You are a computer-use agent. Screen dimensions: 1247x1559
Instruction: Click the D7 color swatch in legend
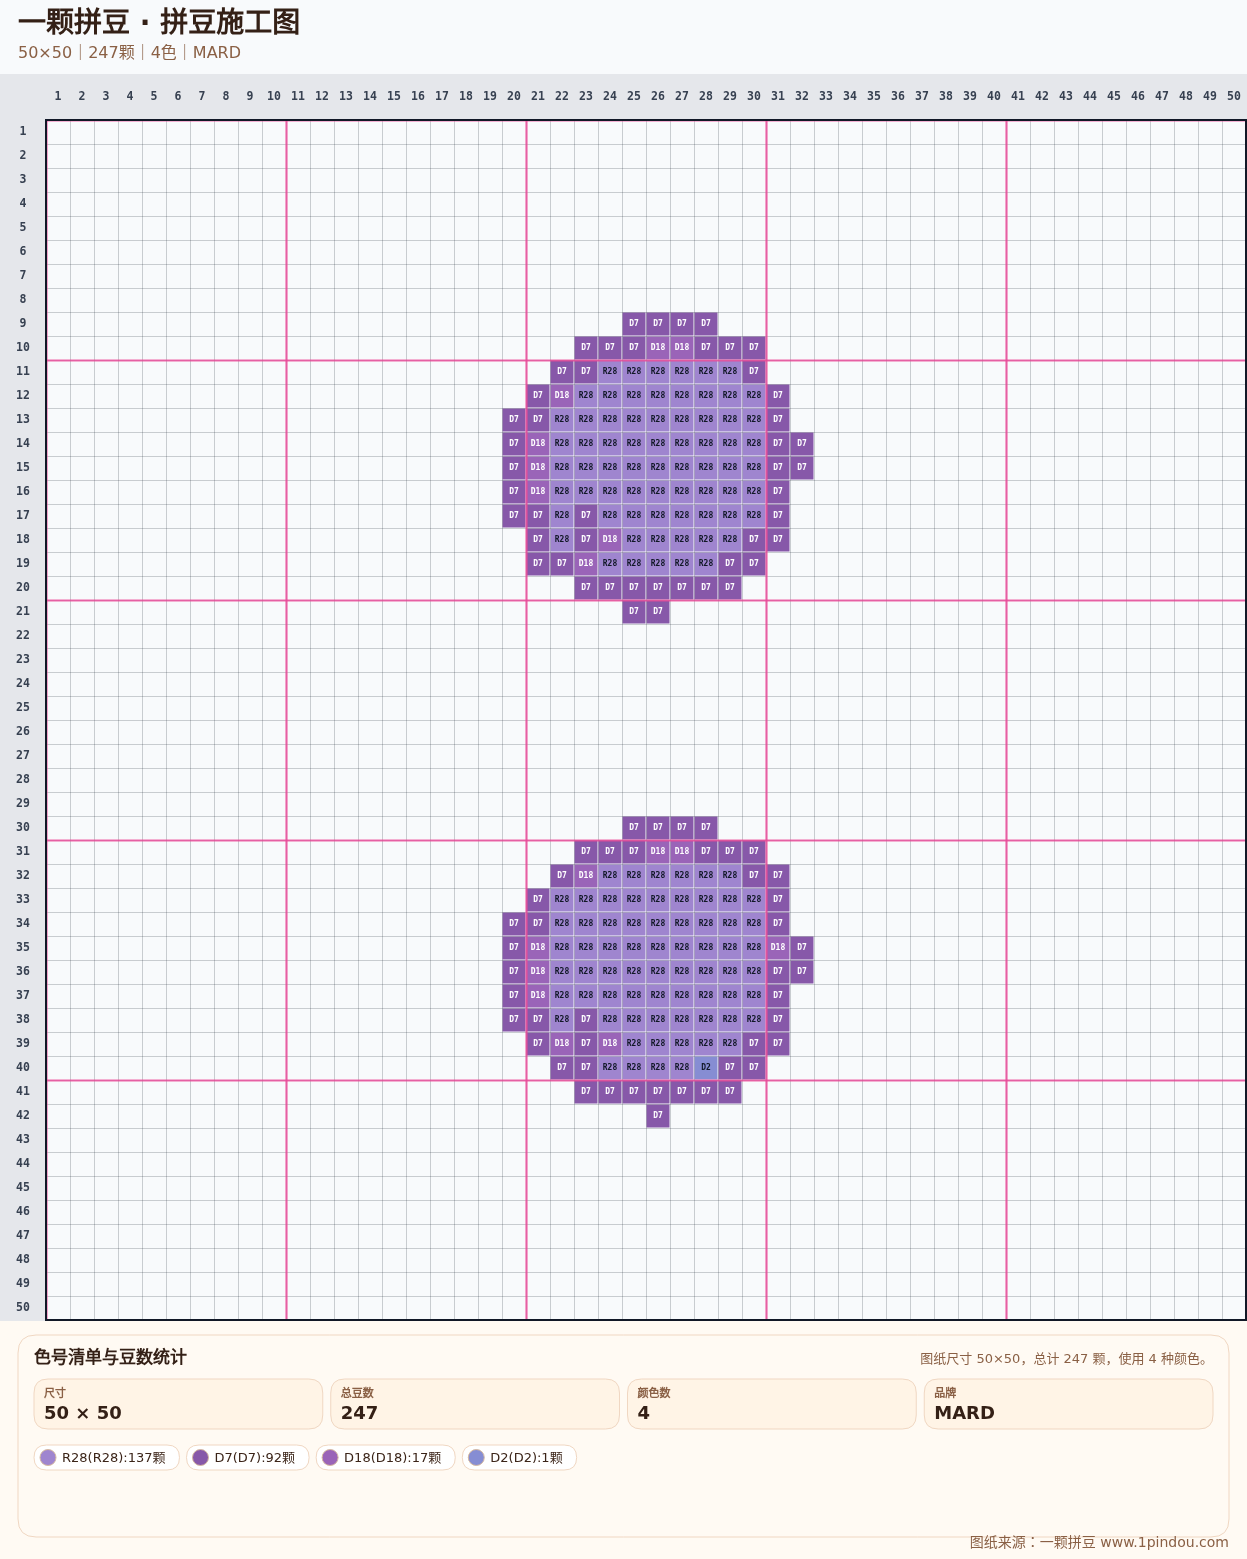200,1457
